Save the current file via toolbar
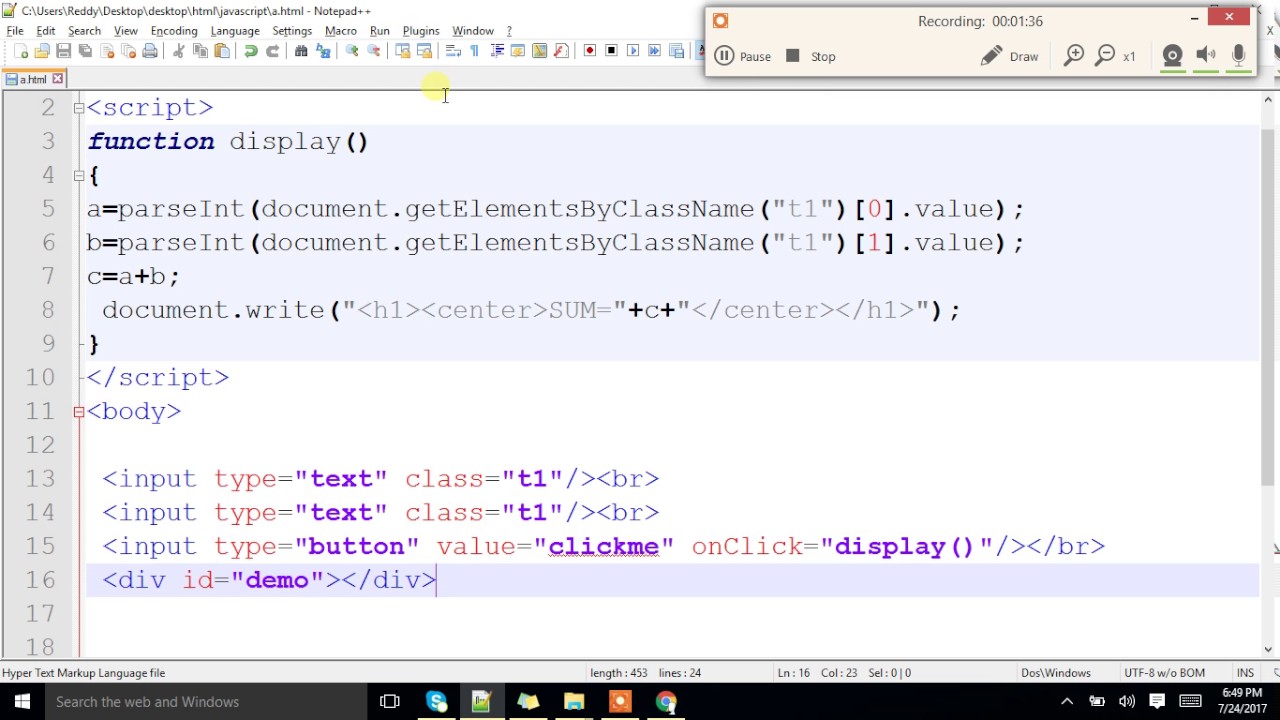 63,51
